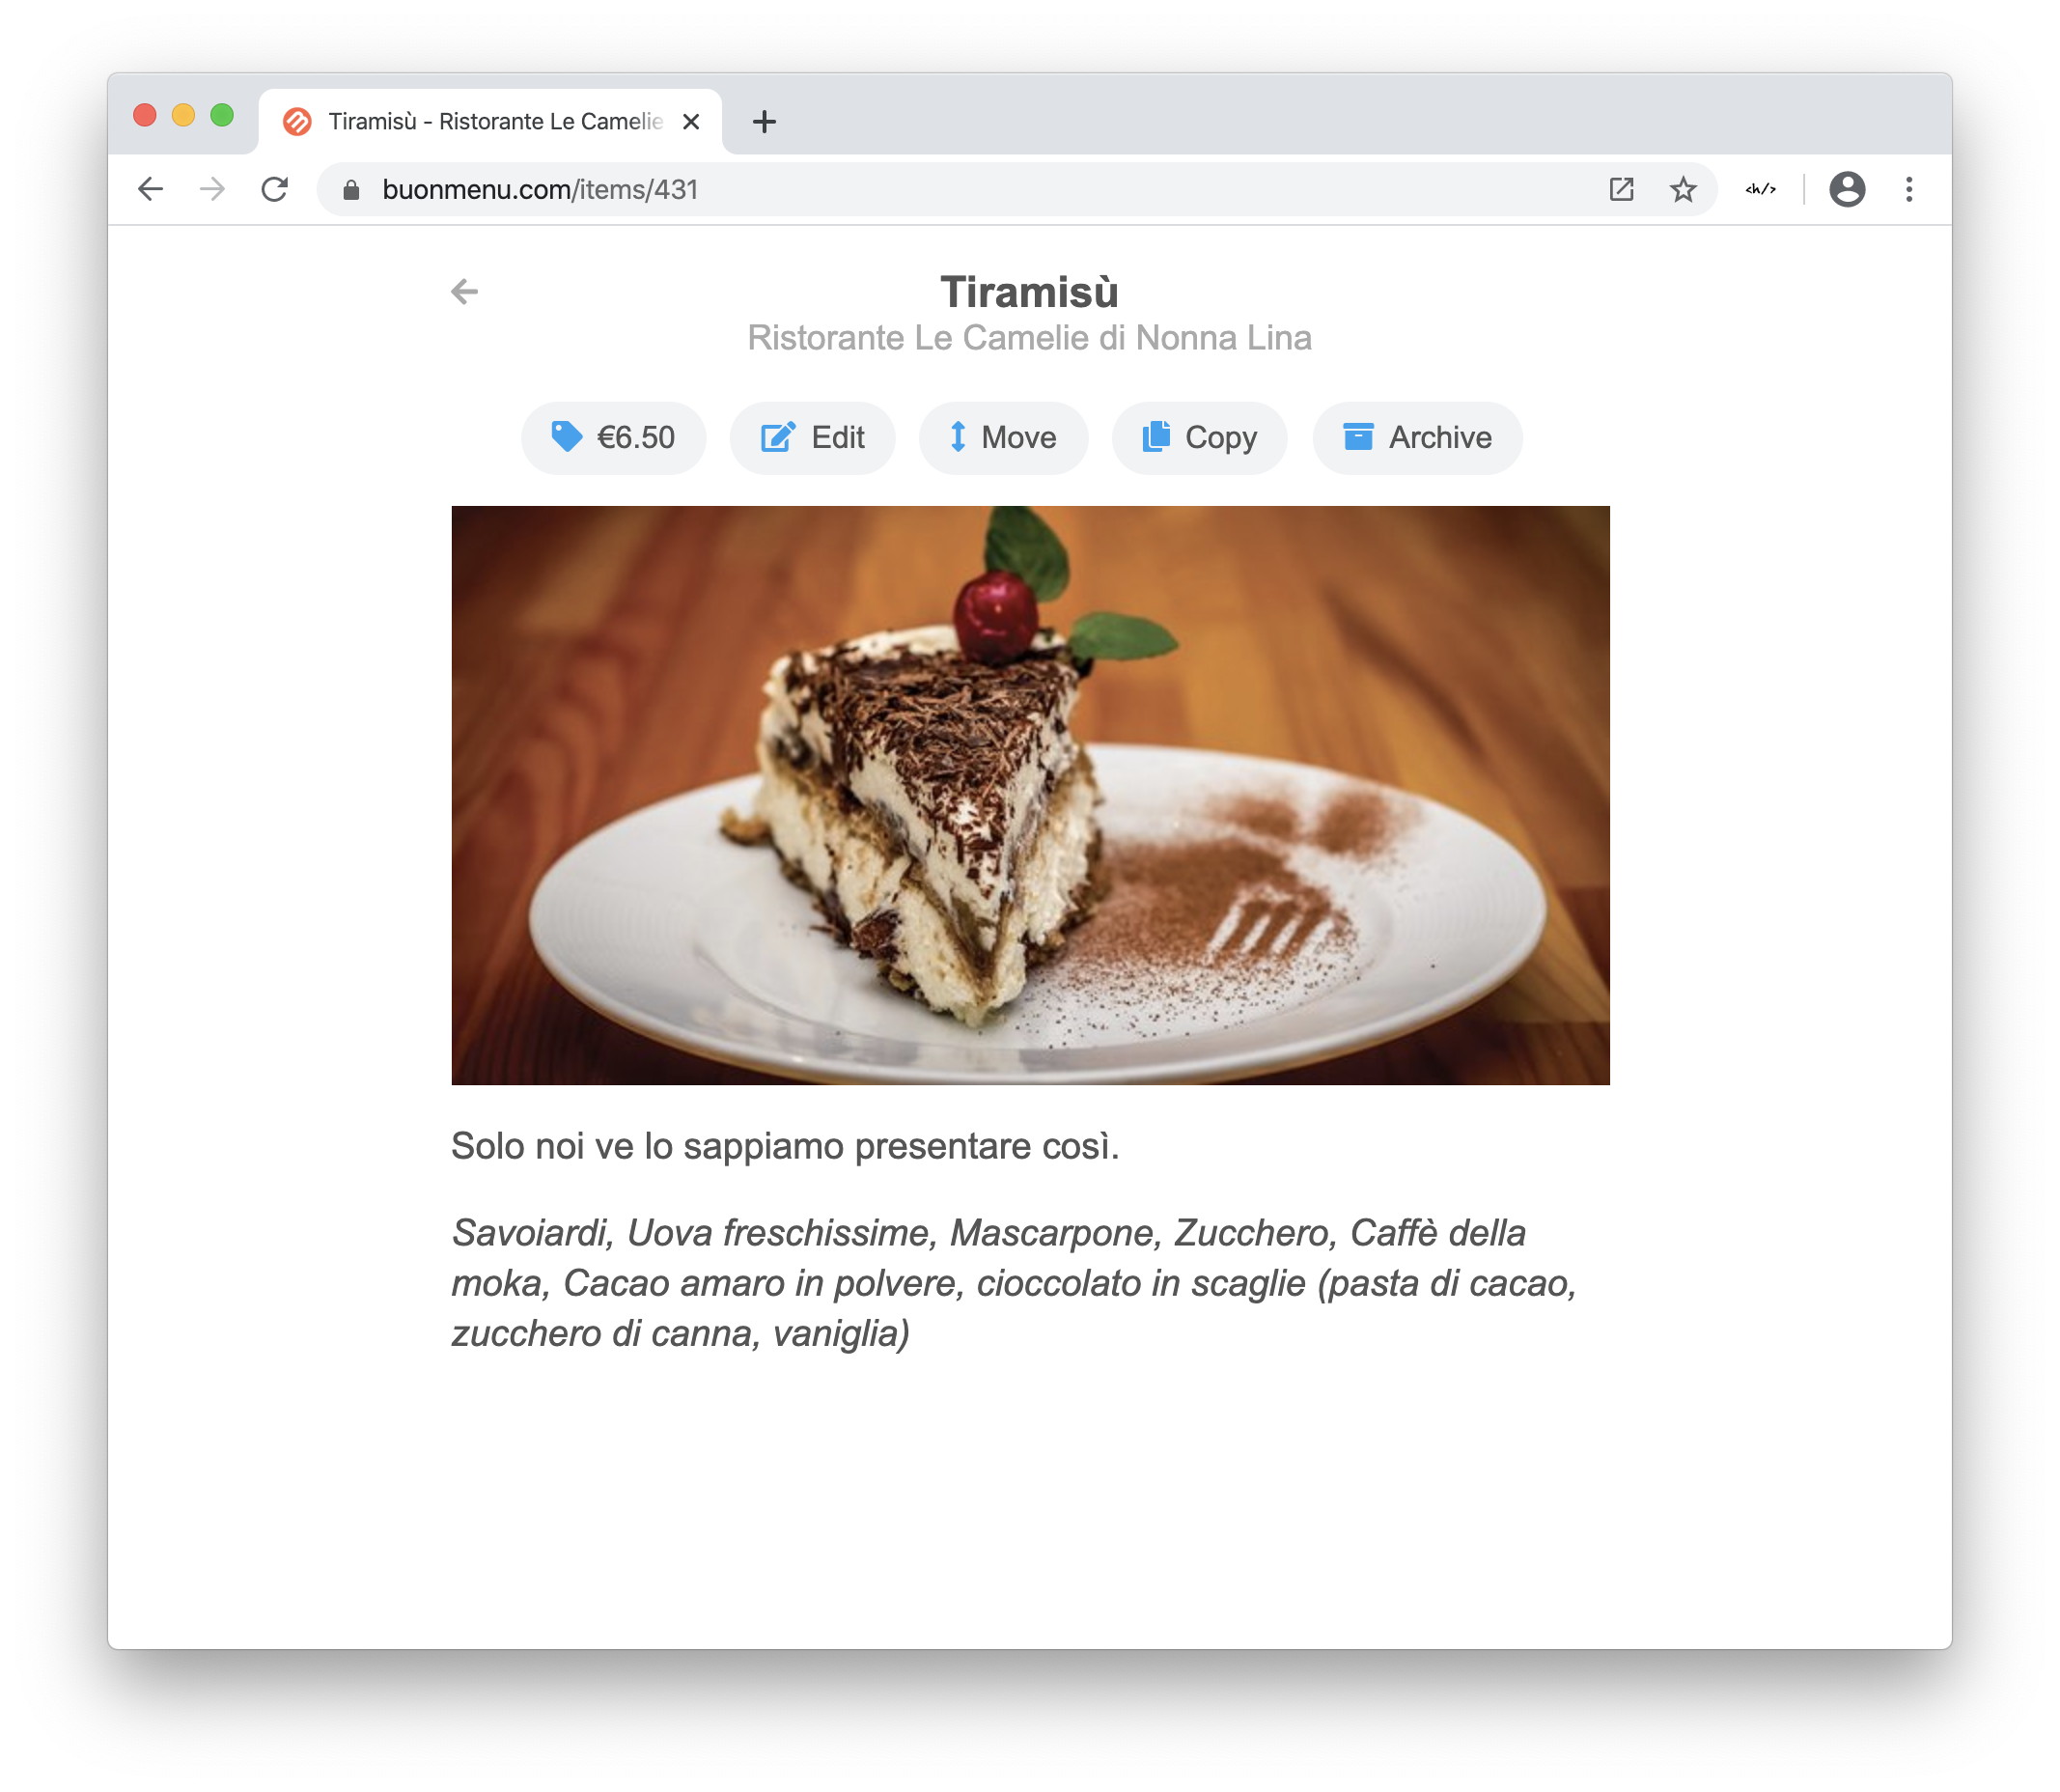Click the back arrow beside Tiramisù title

tap(464, 291)
